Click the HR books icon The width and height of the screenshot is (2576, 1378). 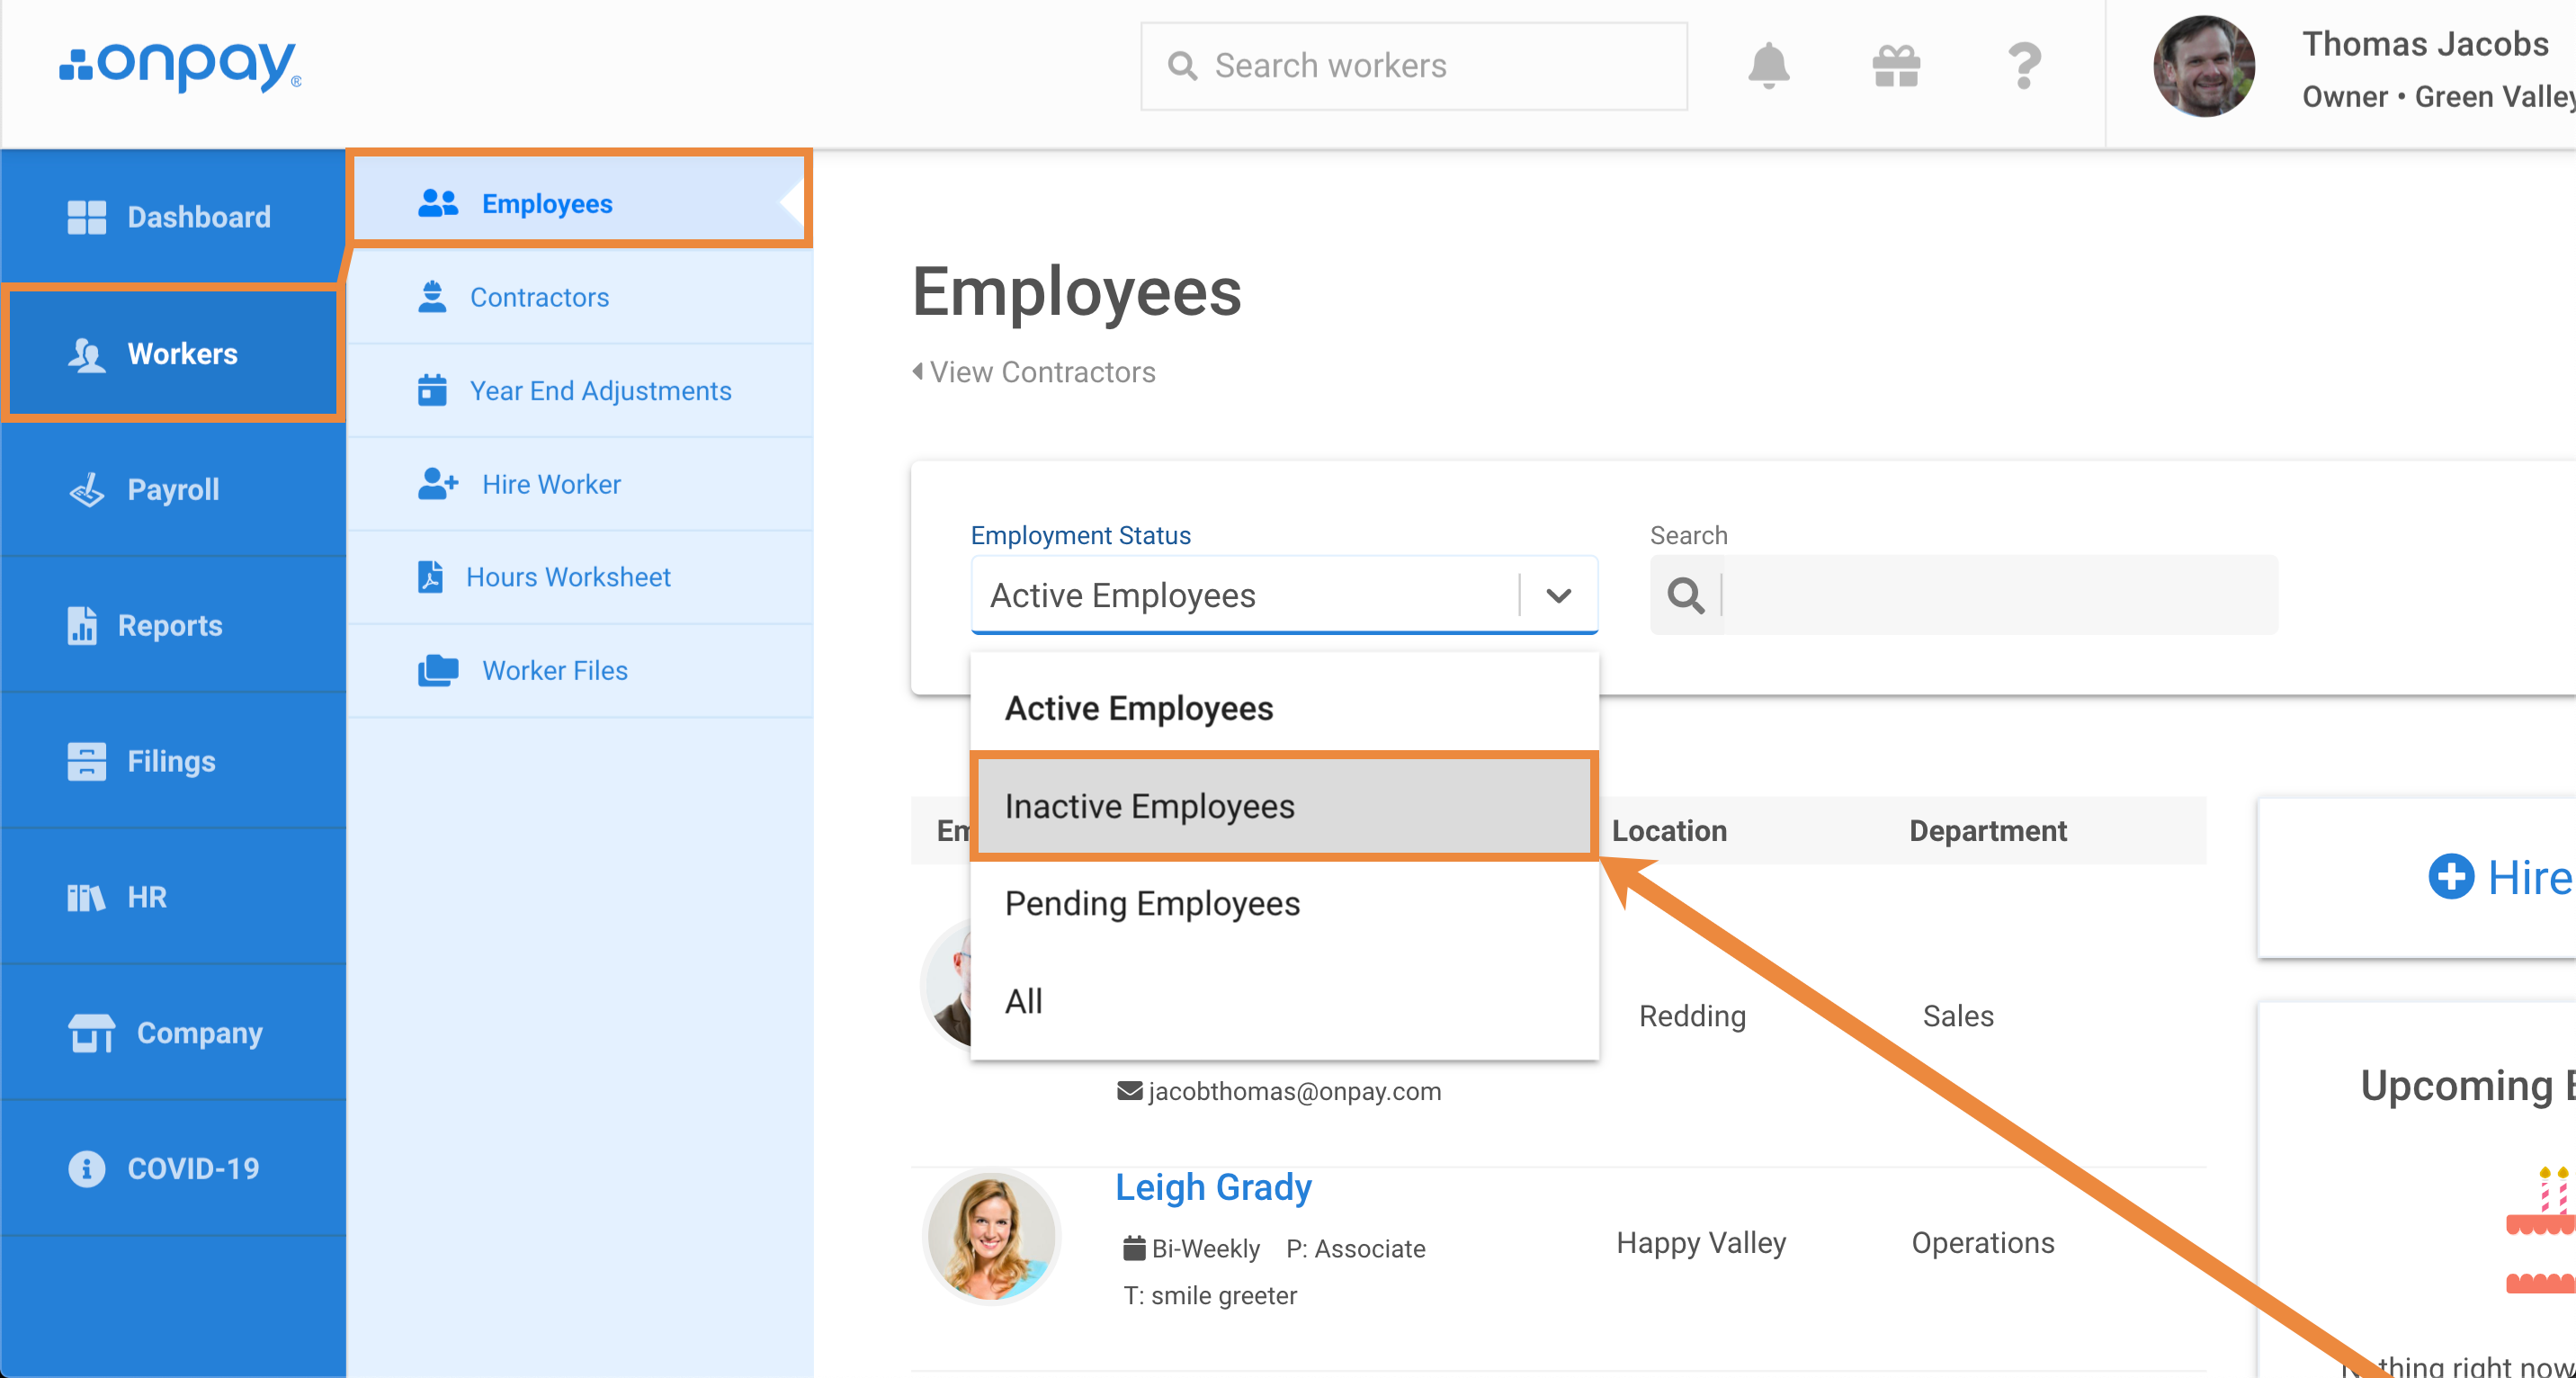click(x=86, y=897)
